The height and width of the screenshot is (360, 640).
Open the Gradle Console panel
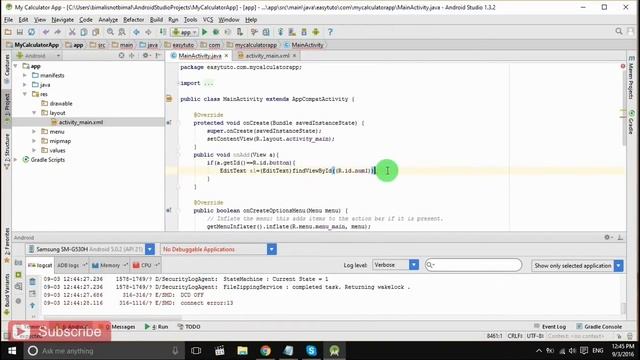[x=599, y=327]
